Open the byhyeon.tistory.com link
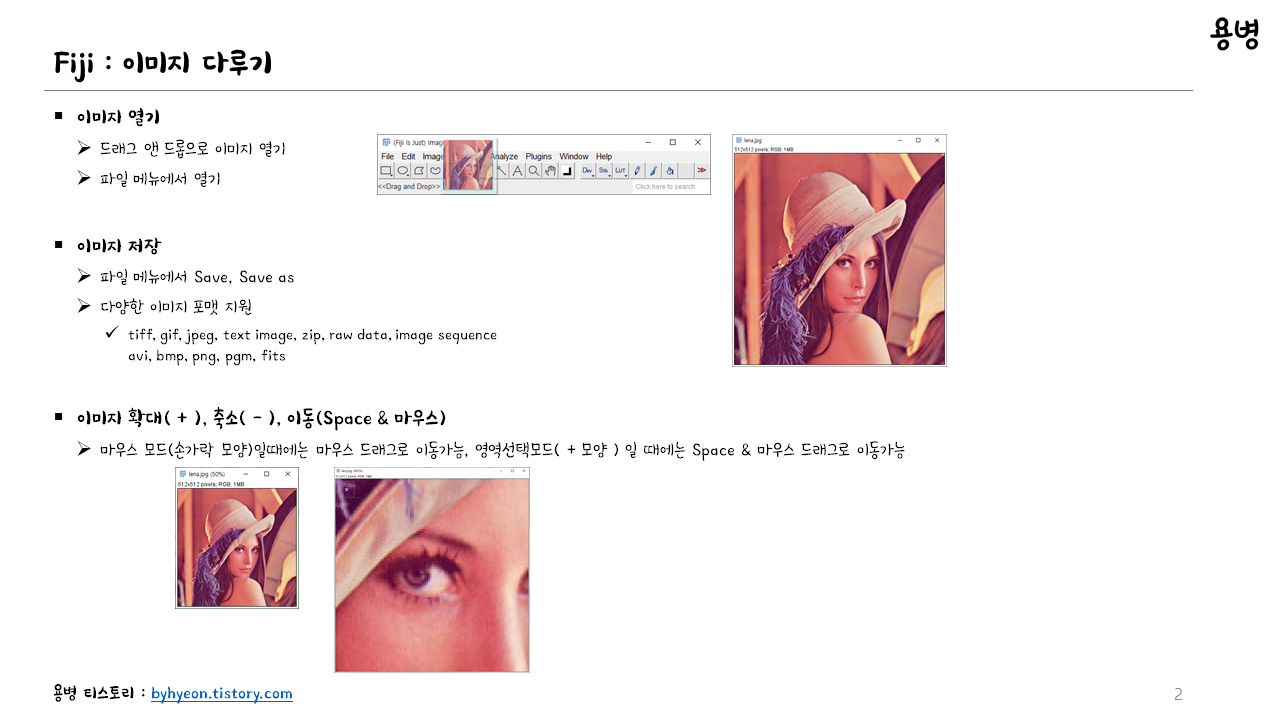1280x720 pixels. point(222,694)
